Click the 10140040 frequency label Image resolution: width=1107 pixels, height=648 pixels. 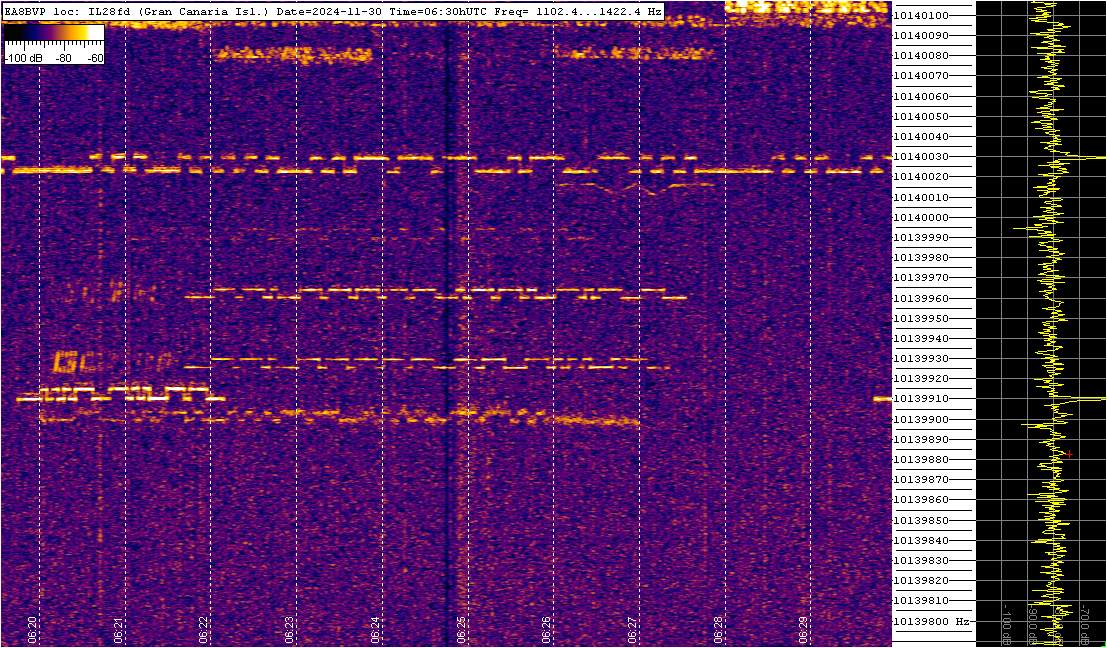(921, 136)
